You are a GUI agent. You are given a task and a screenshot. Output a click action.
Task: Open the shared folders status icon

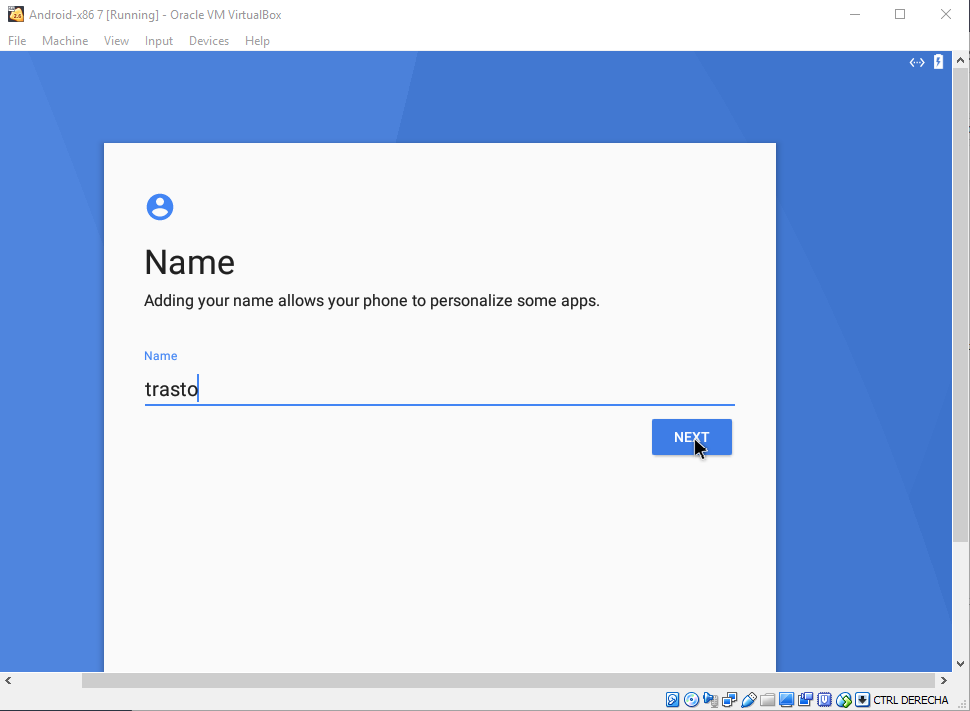[768, 700]
